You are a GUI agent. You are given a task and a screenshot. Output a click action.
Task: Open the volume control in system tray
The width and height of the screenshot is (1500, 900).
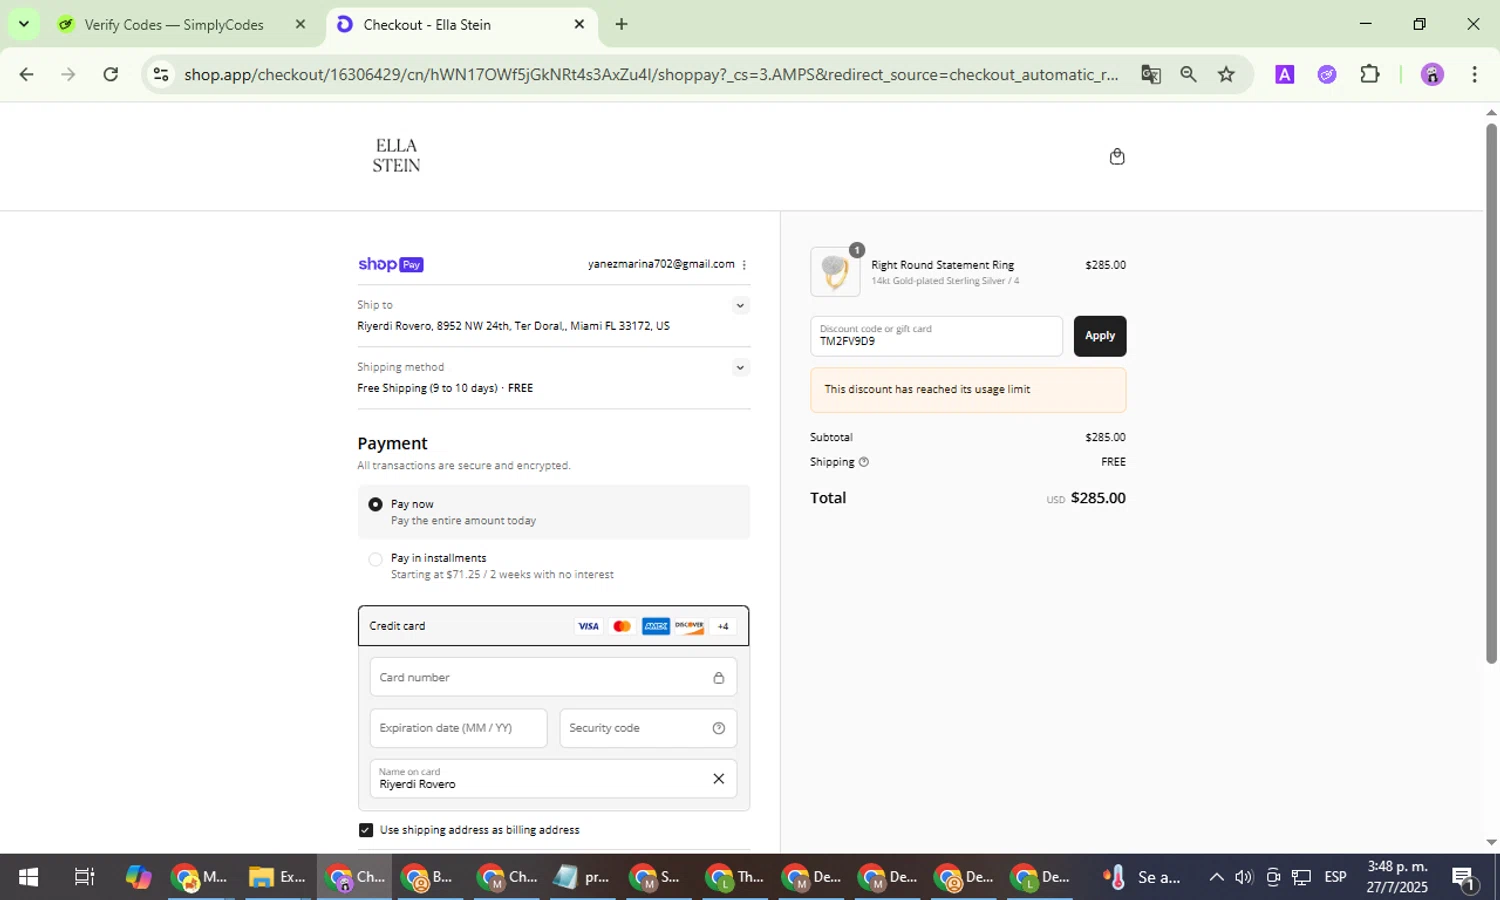pos(1244,877)
